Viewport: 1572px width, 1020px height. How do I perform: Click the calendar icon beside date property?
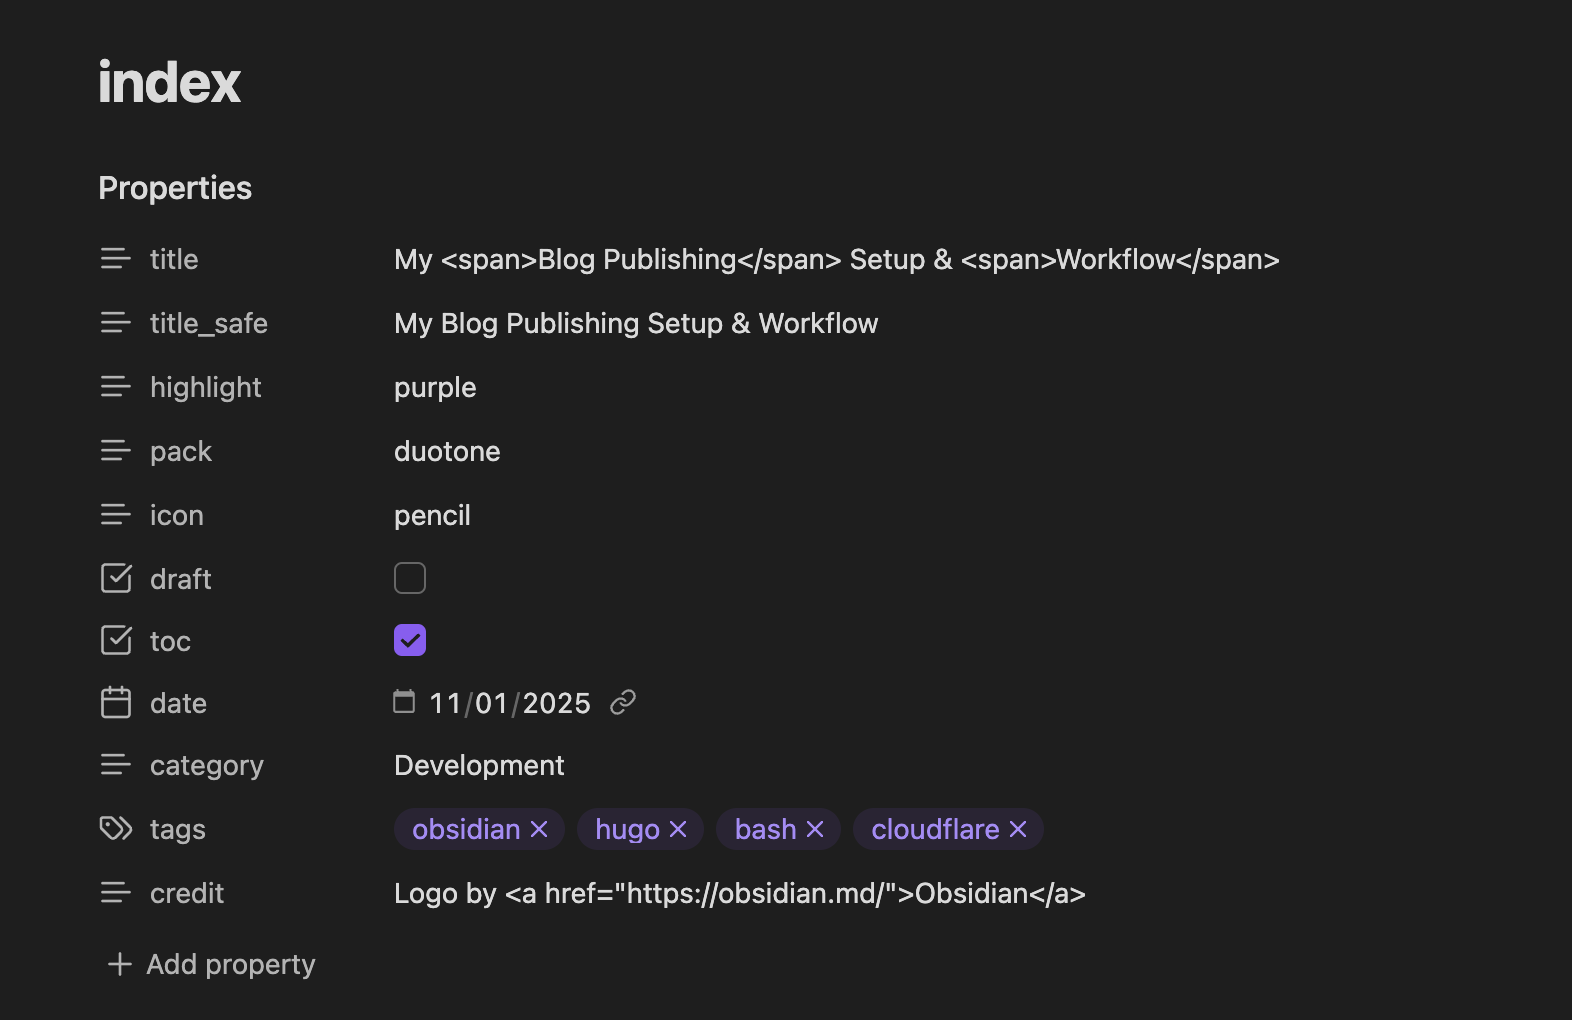point(116,703)
